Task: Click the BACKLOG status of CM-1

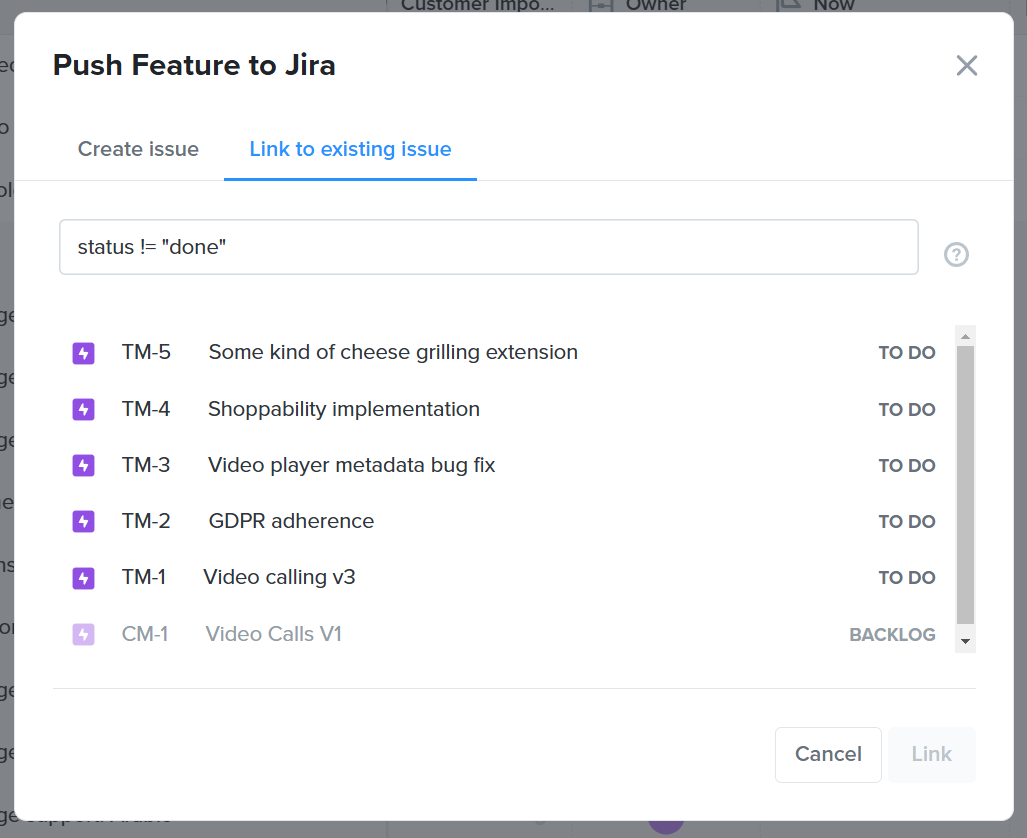Action: [893, 635]
